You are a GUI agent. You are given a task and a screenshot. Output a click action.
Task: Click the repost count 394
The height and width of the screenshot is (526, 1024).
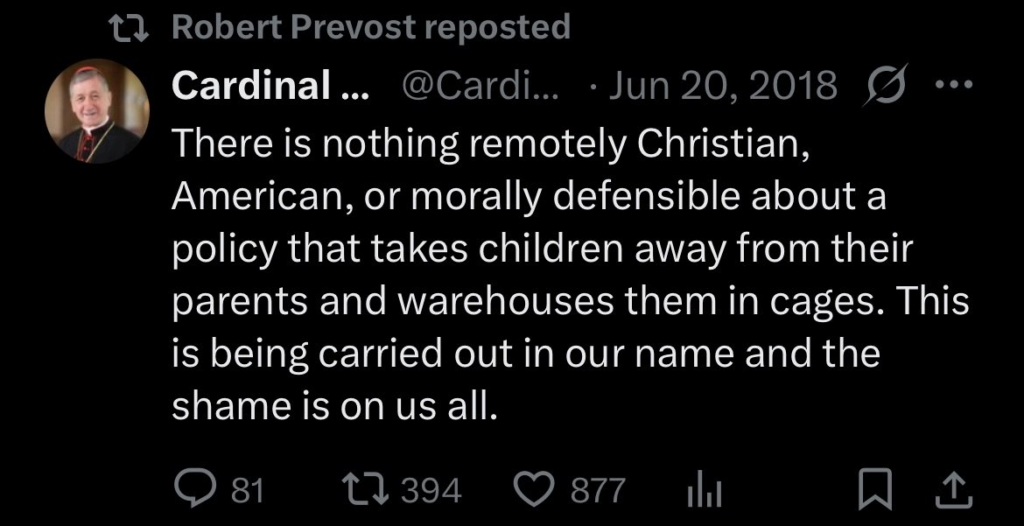click(x=431, y=490)
